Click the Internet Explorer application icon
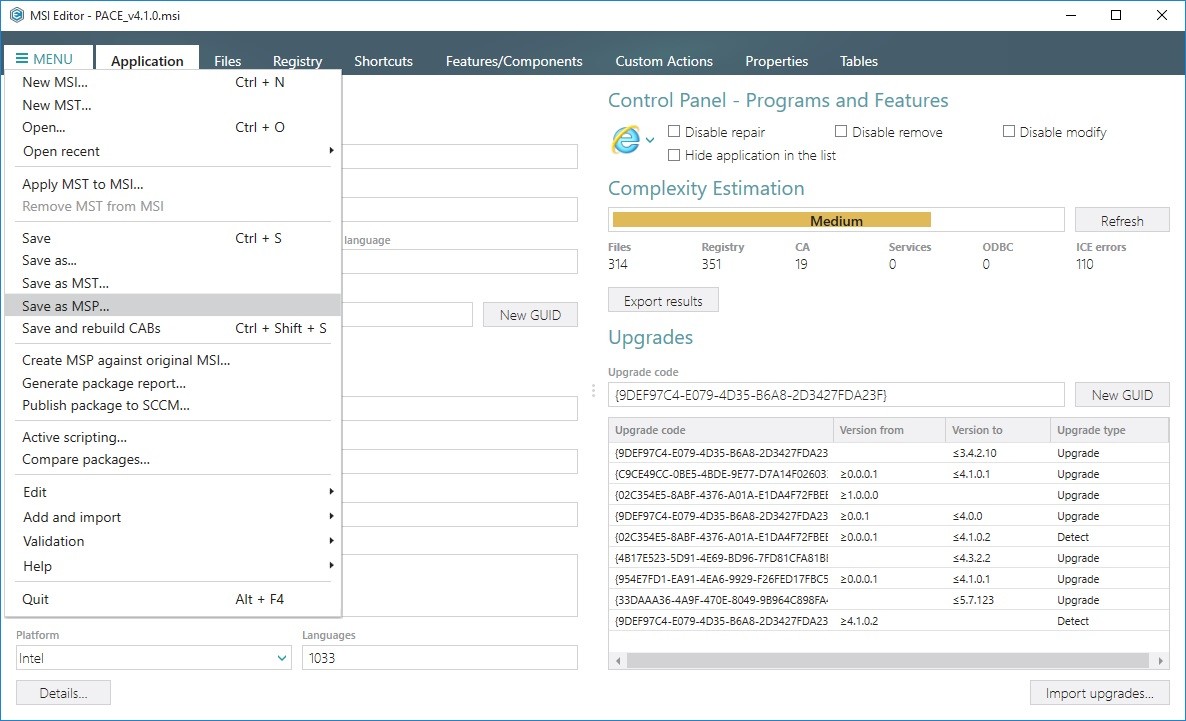Viewport: 1186px width, 721px height. click(x=626, y=139)
